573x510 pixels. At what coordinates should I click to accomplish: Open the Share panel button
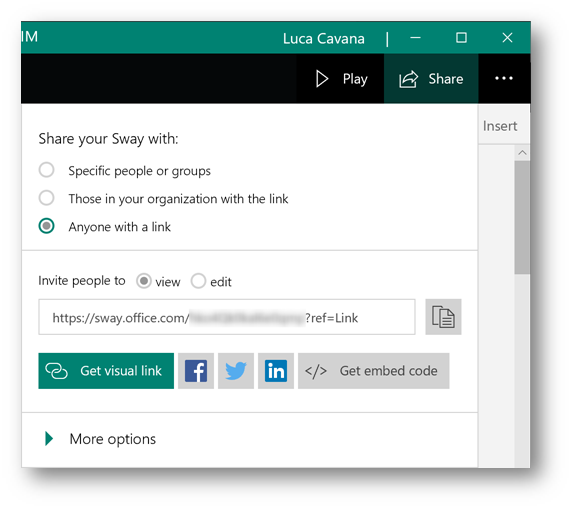(x=431, y=79)
